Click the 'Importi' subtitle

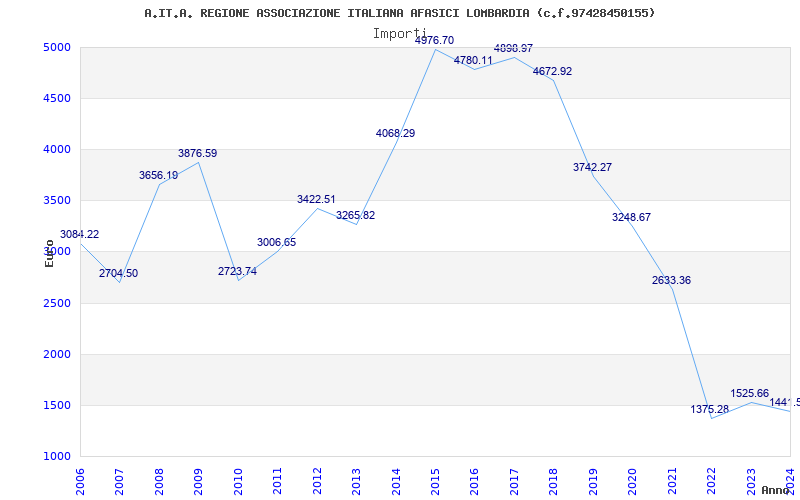[399, 34]
